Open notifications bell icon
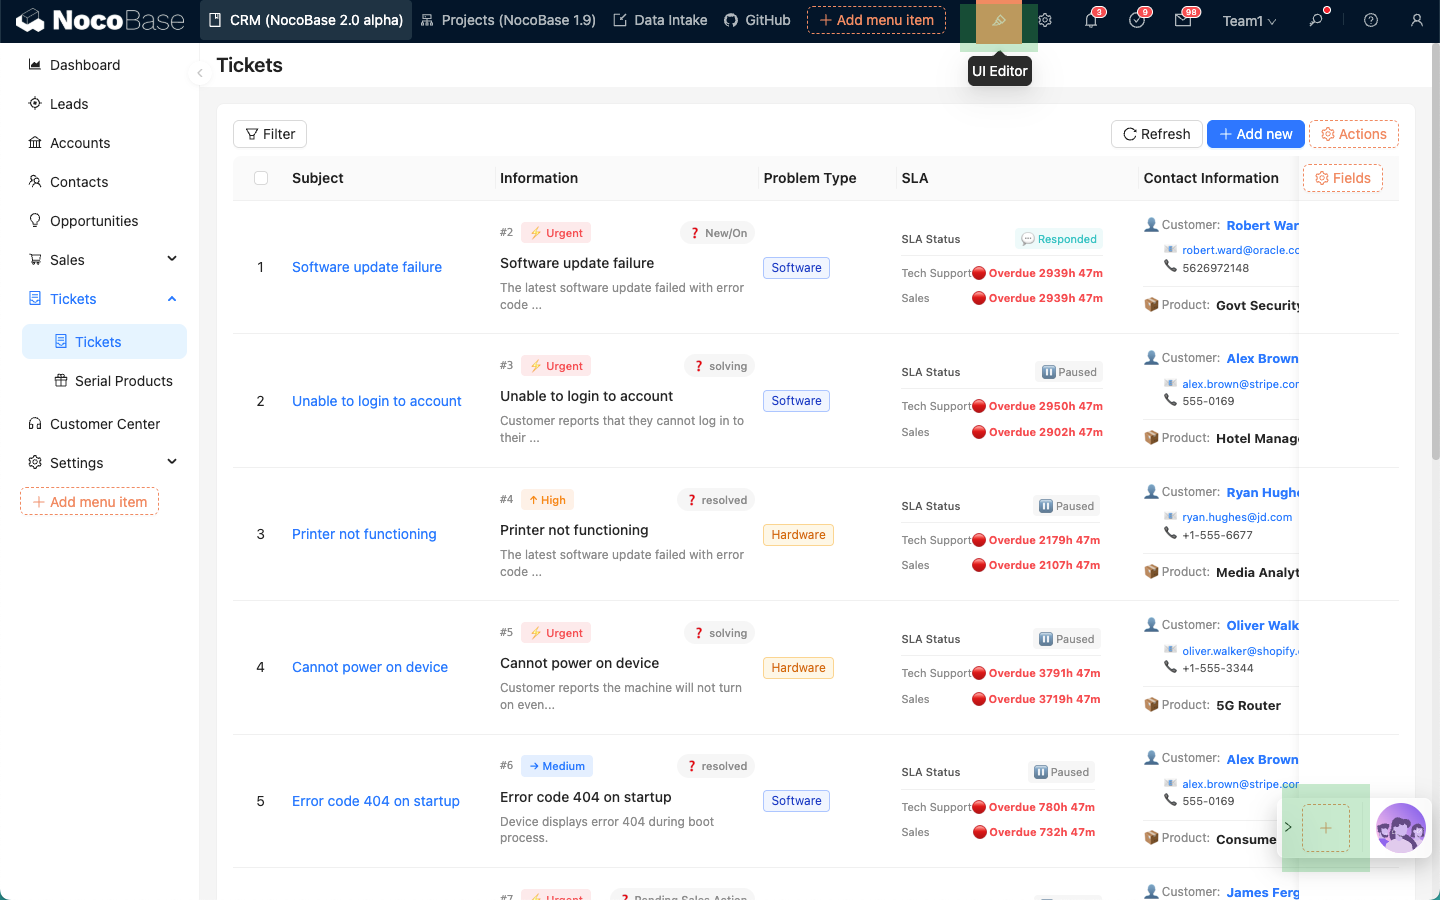The image size is (1440, 900). [1091, 21]
